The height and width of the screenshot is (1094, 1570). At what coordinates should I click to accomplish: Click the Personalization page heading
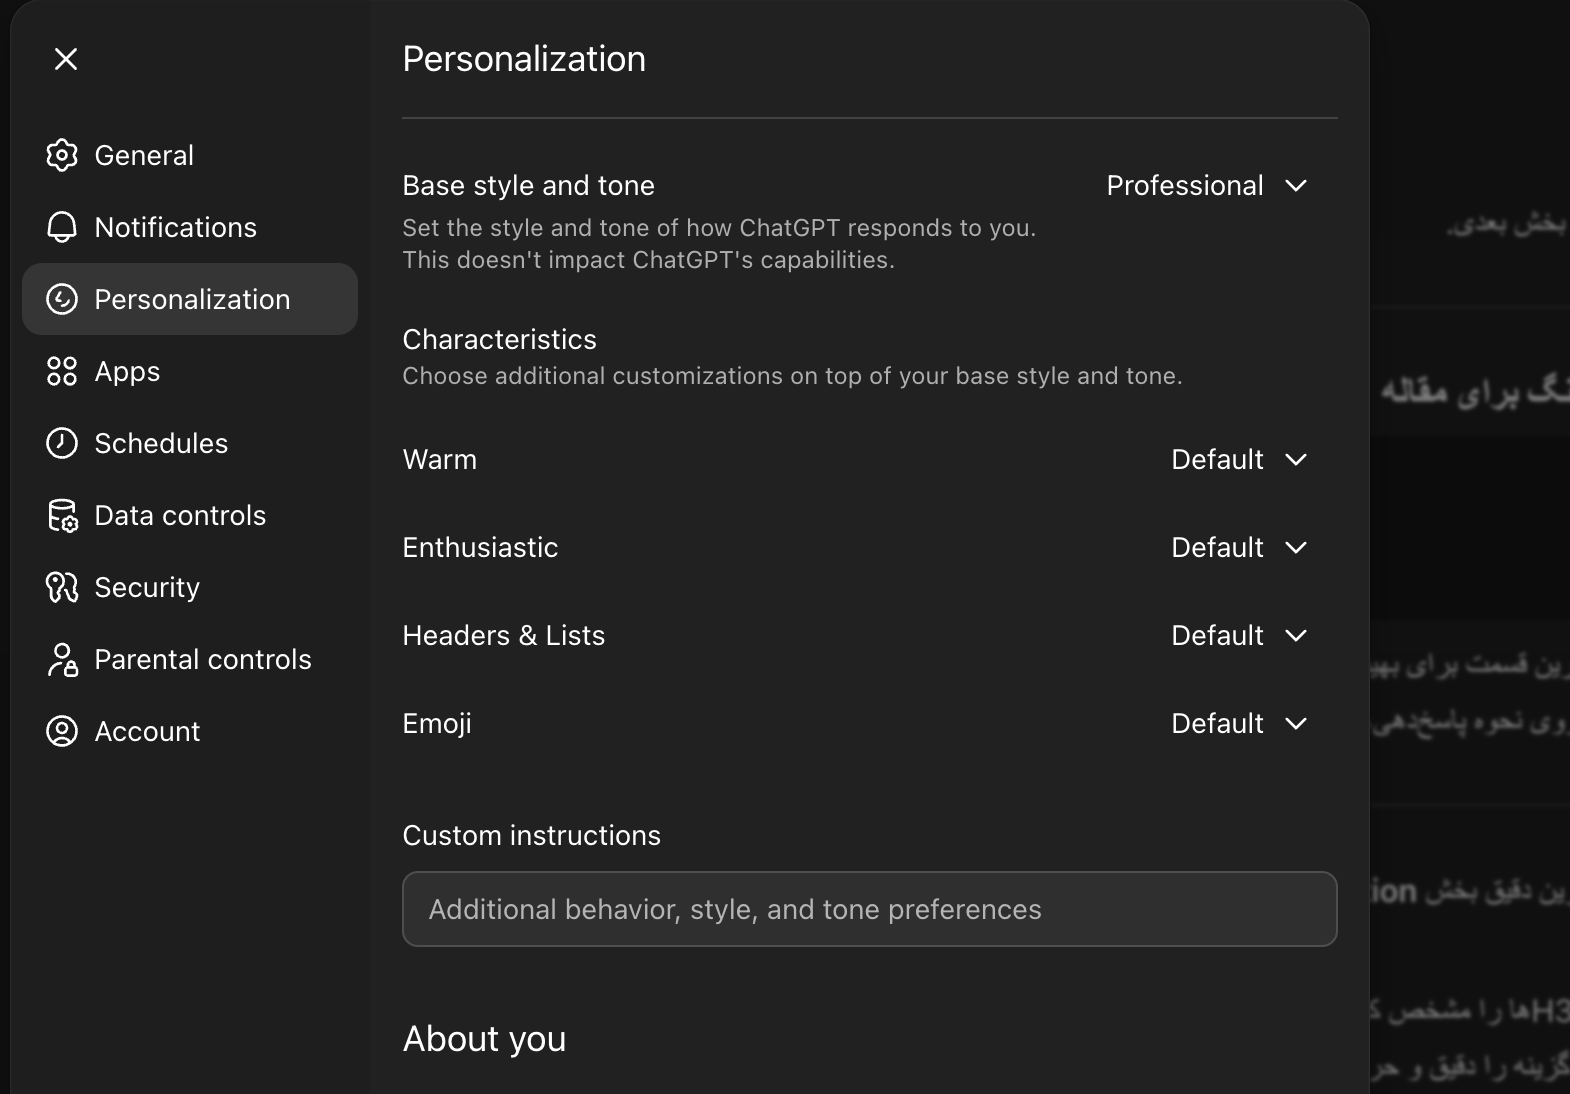tap(524, 59)
